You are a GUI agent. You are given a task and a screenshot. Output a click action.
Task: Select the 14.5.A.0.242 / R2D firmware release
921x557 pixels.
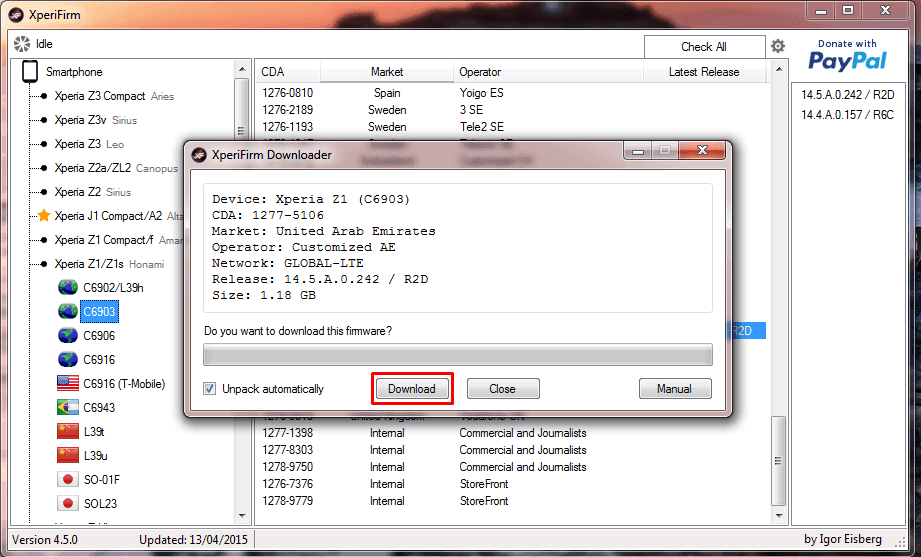click(848, 95)
